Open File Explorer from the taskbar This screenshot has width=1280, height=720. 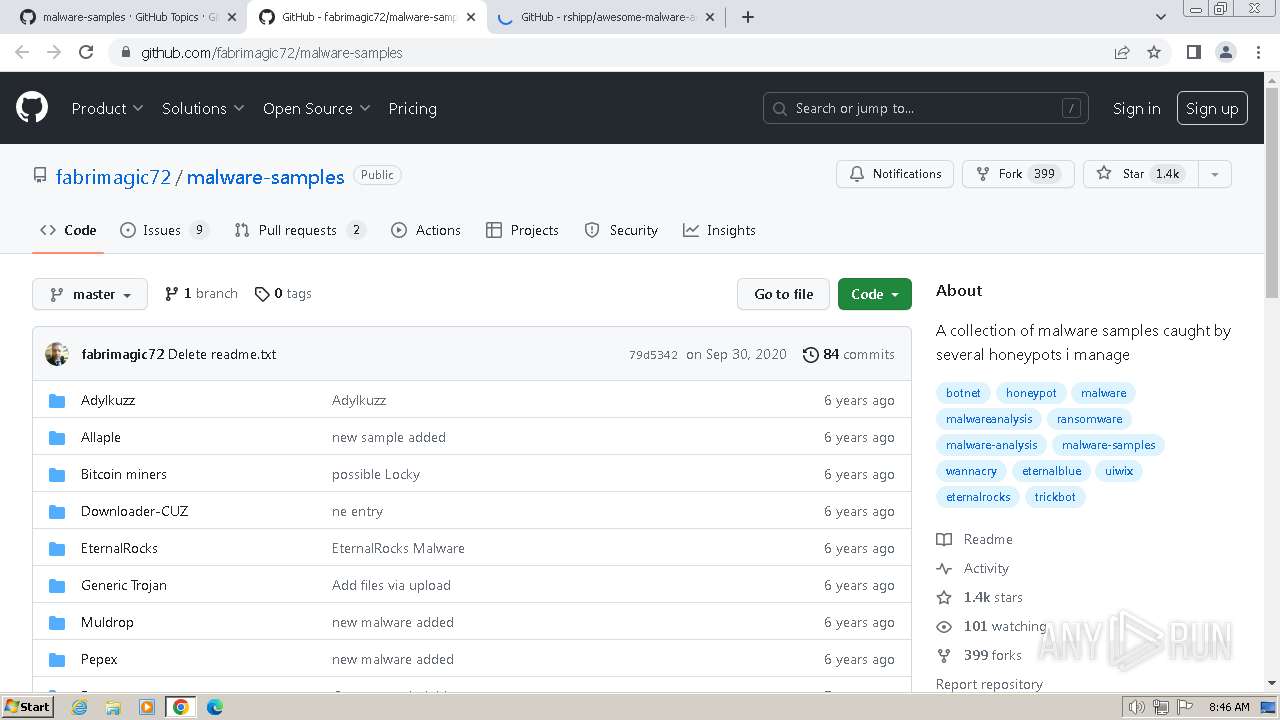[113, 707]
